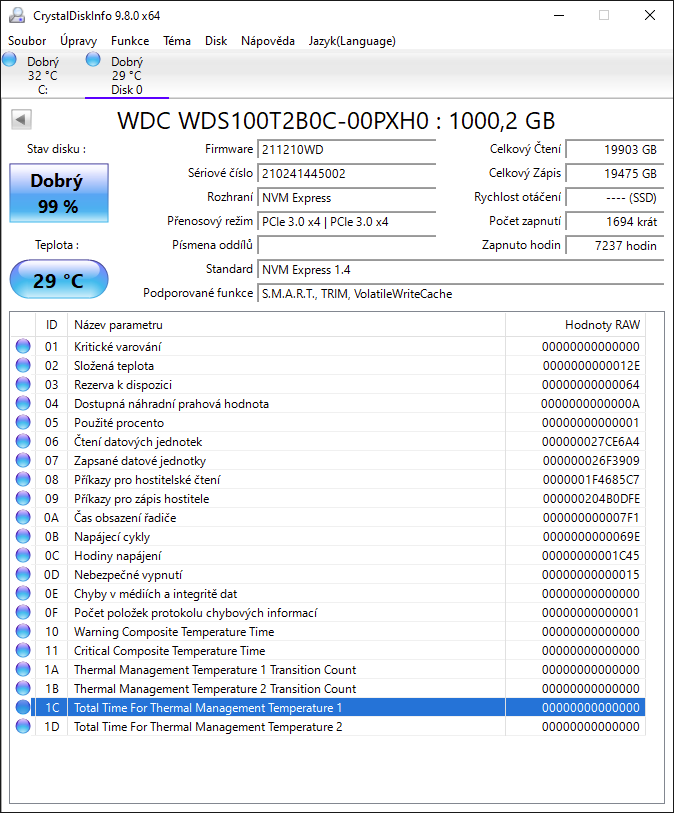The image size is (674, 813).
Task: Select the Nebezpečné vypnutí parameter name
Action: coord(128,575)
